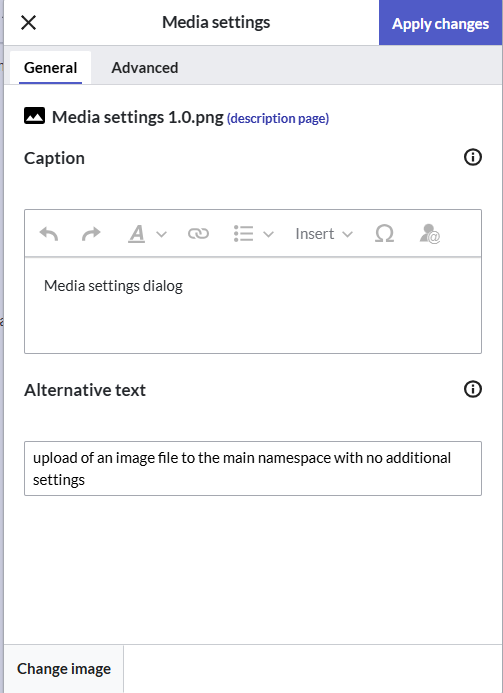Click the 'Media settings 1.0.png' filename
503x693 pixels.
[137, 117]
